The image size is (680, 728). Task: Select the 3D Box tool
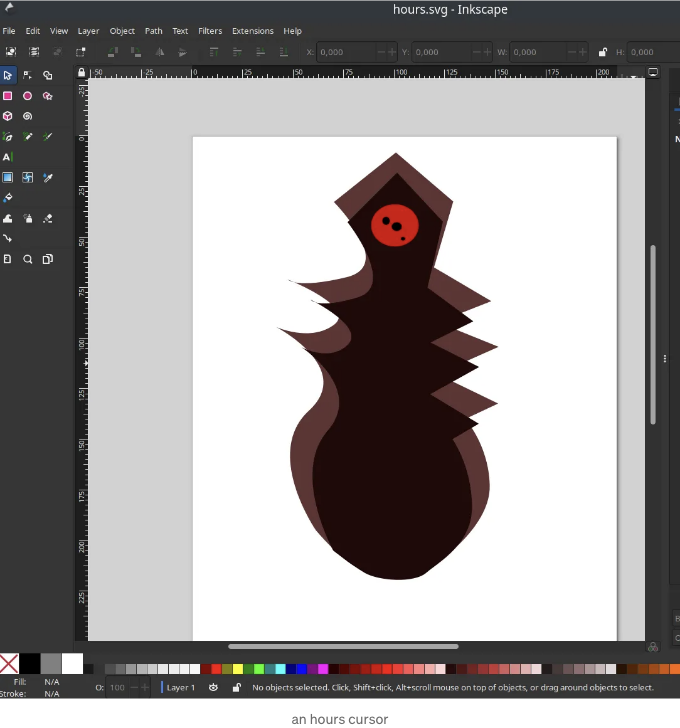click(8, 116)
